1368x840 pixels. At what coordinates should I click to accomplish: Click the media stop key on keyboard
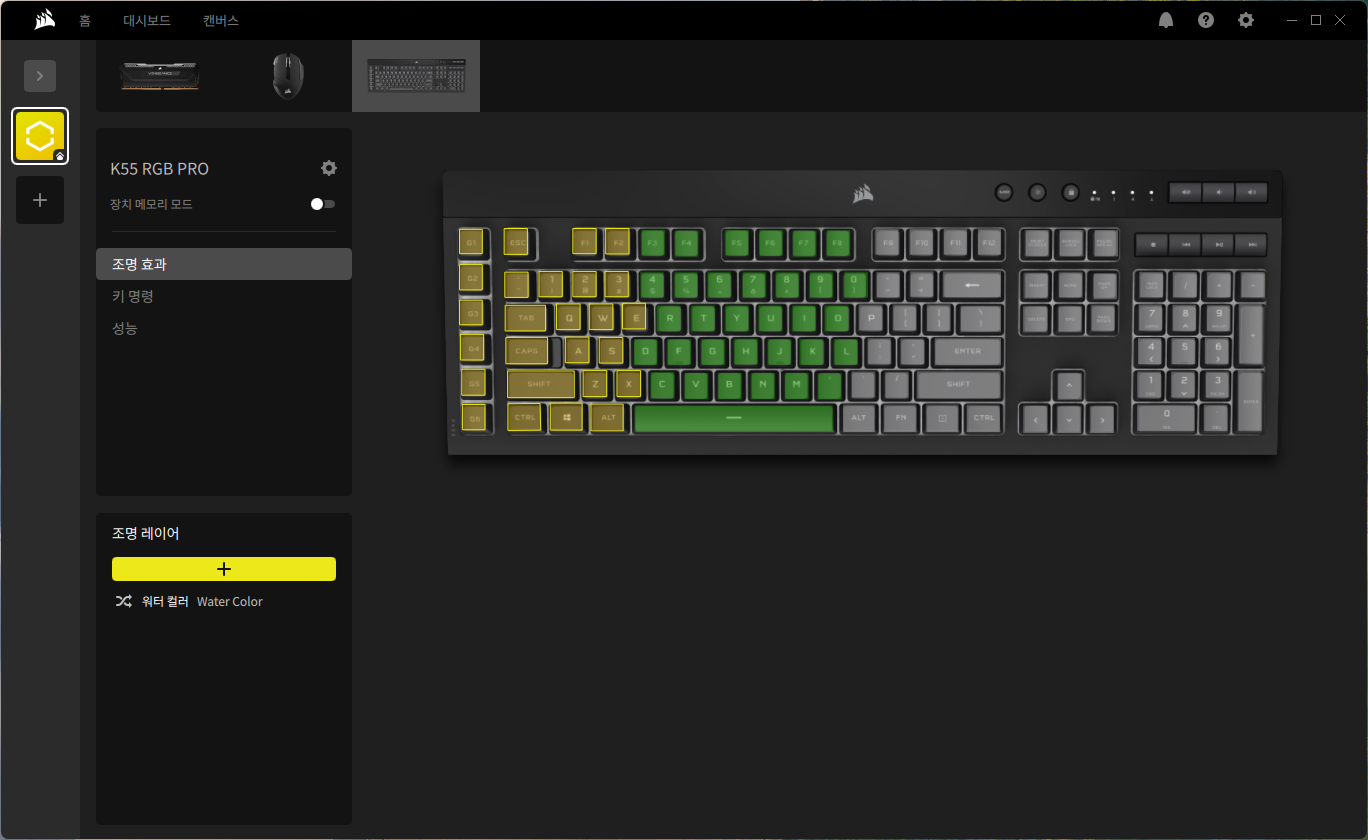tap(1152, 244)
